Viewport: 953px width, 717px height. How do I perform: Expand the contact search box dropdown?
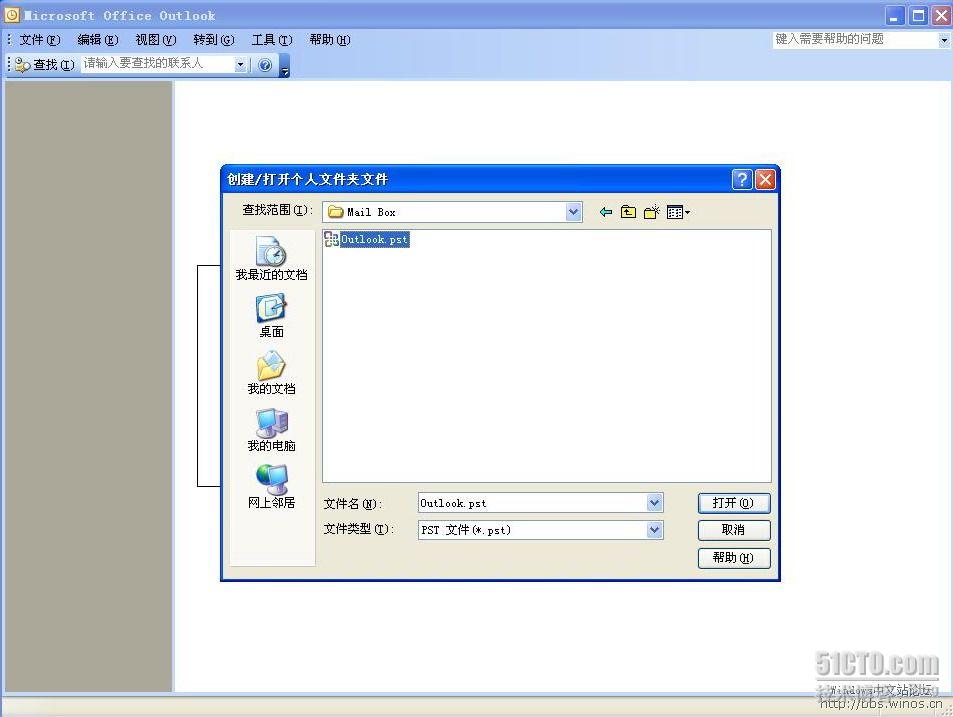click(x=241, y=64)
